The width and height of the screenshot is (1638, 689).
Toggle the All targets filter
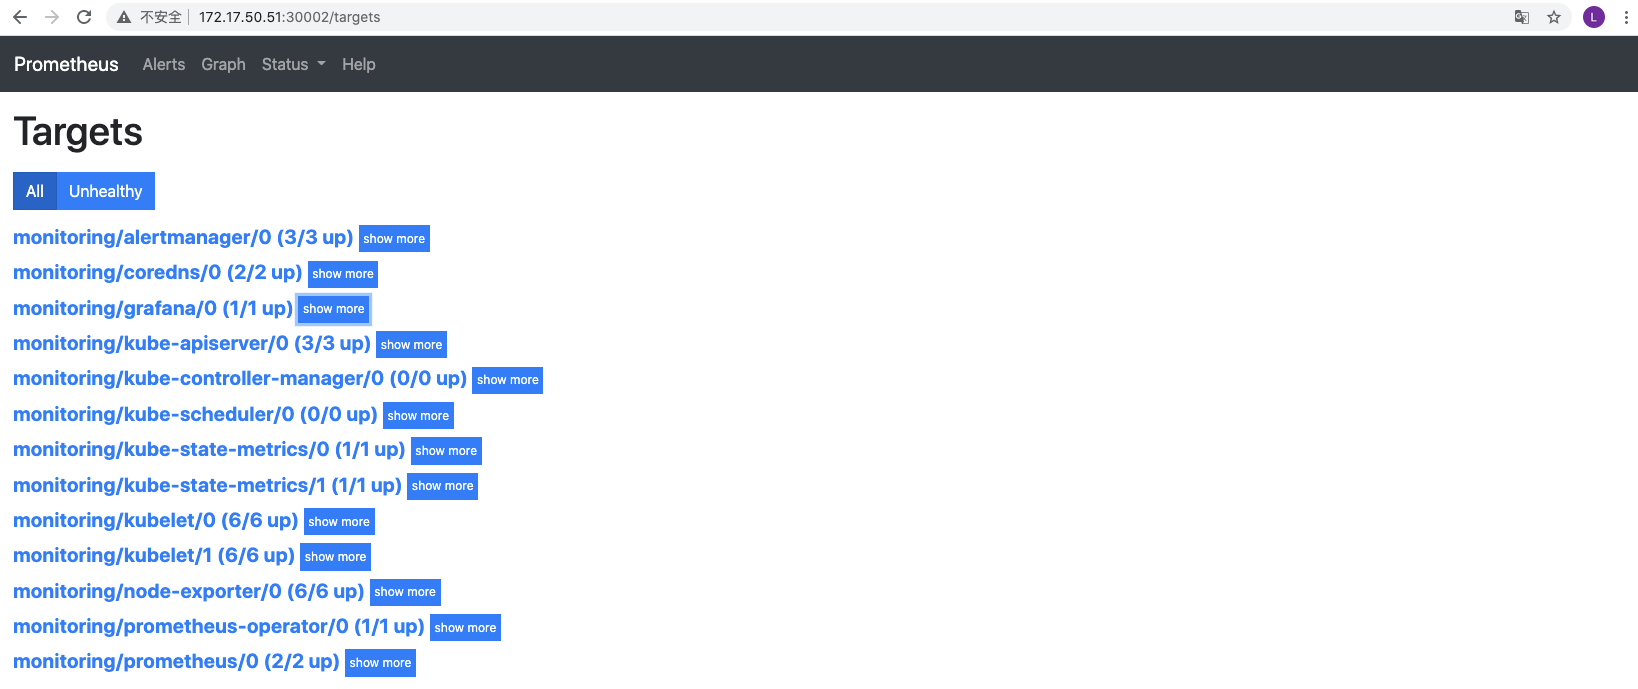click(x=35, y=191)
